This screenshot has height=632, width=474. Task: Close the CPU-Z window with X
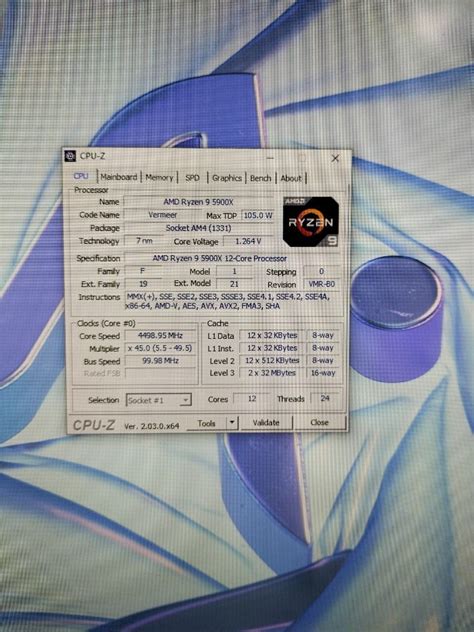pyautogui.click(x=335, y=158)
